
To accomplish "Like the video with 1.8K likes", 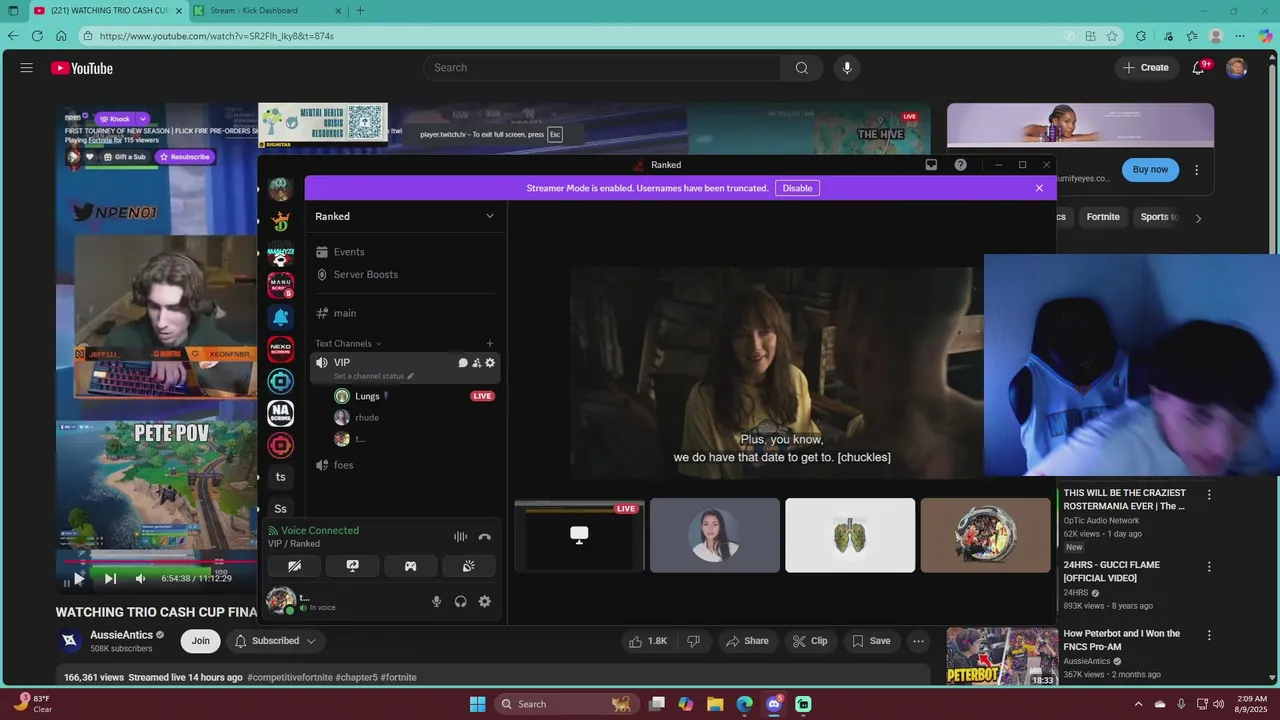I will 648,641.
